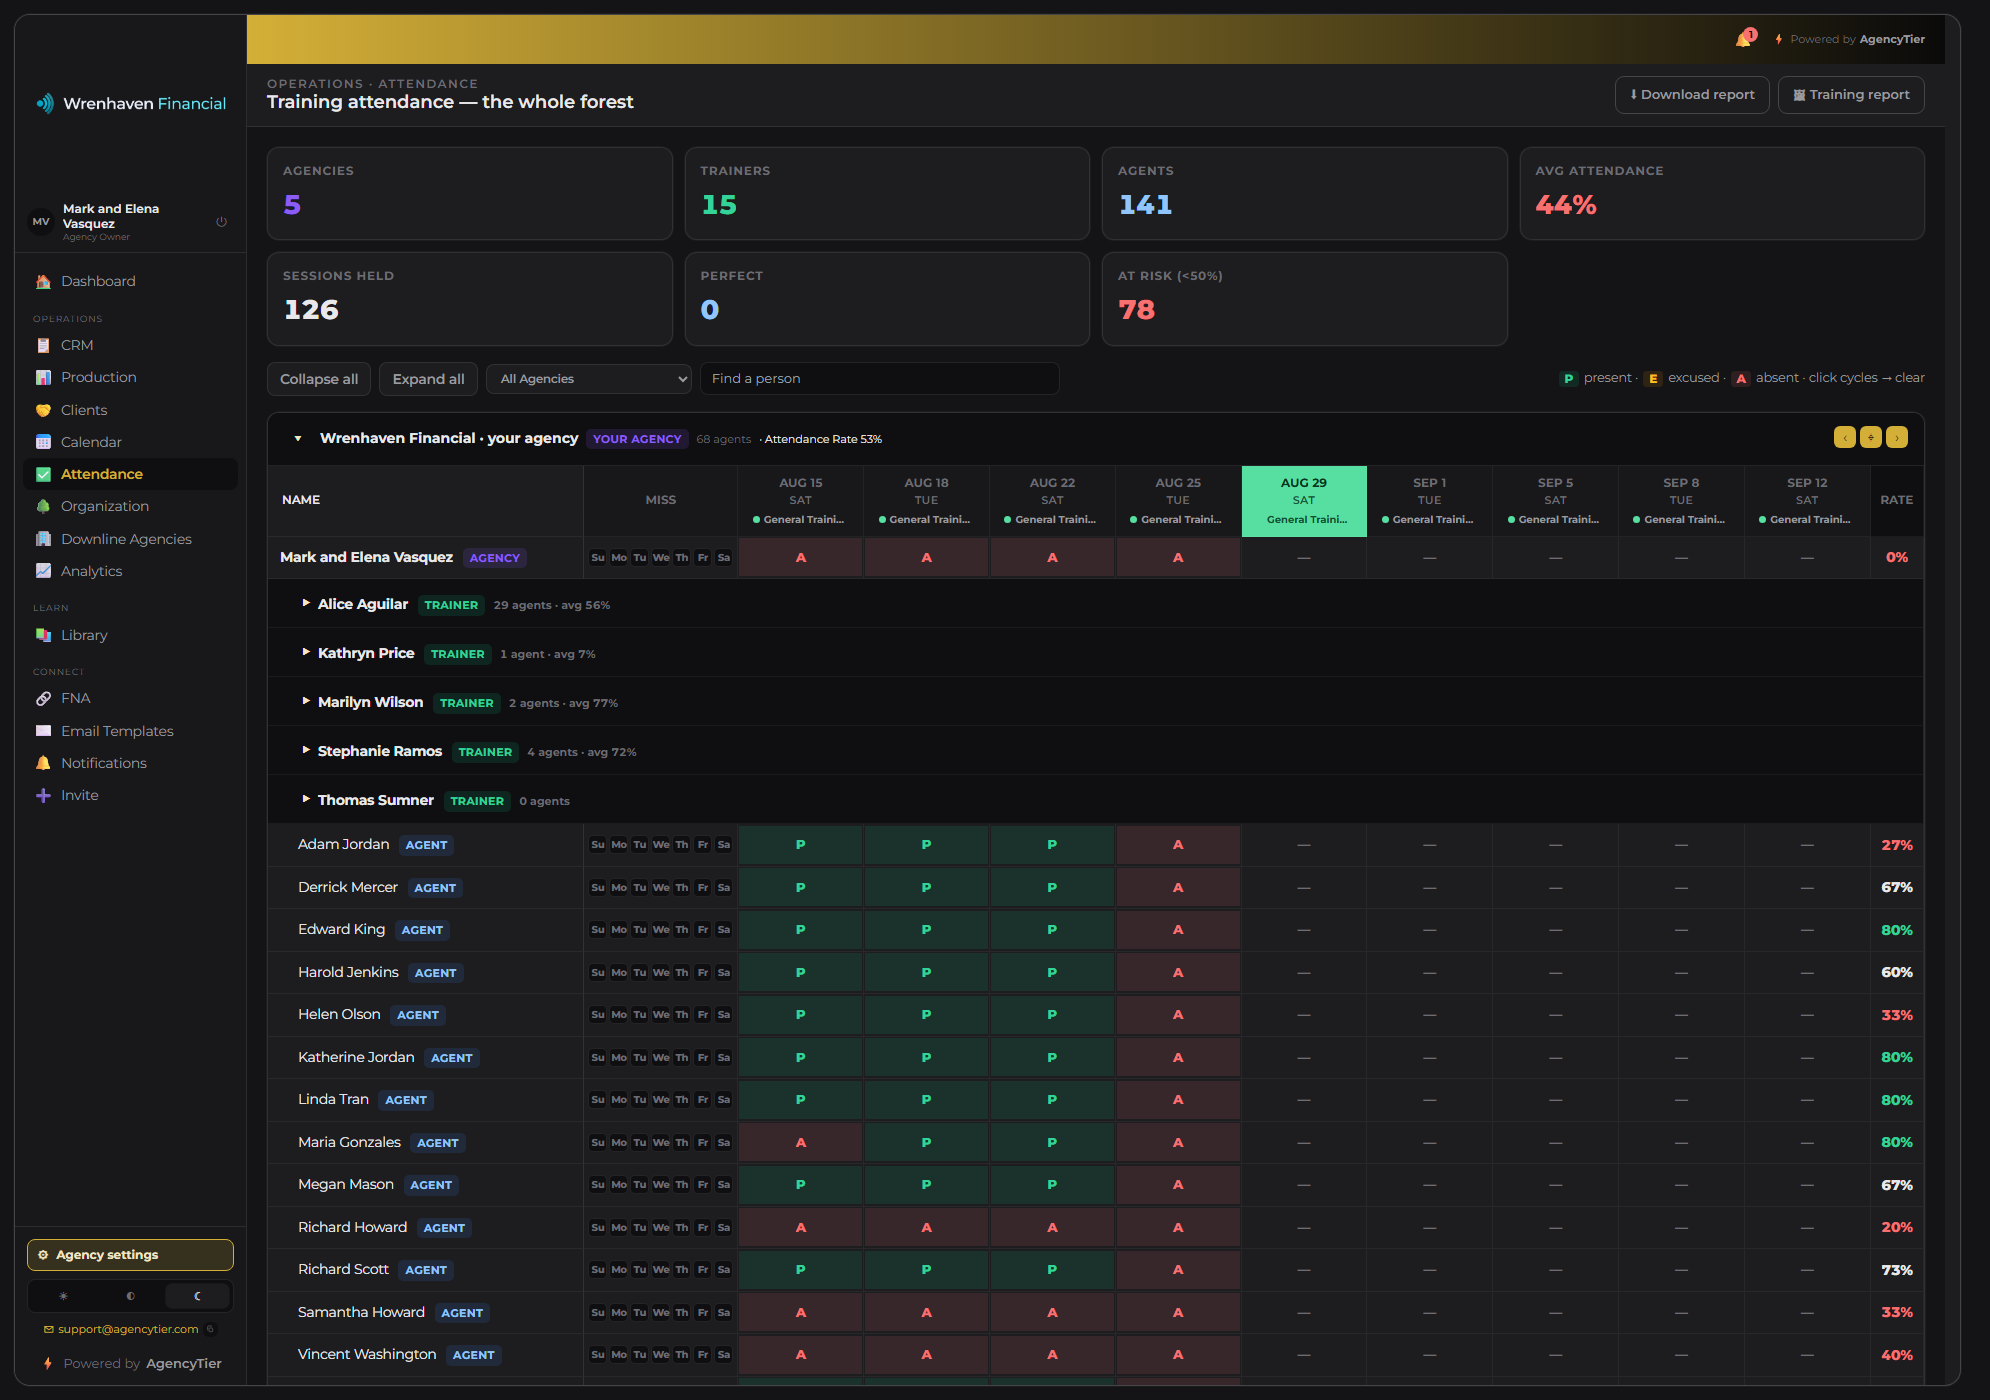Image resolution: width=1990 pixels, height=1400 pixels.
Task: Click Expand all button
Action: click(428, 379)
